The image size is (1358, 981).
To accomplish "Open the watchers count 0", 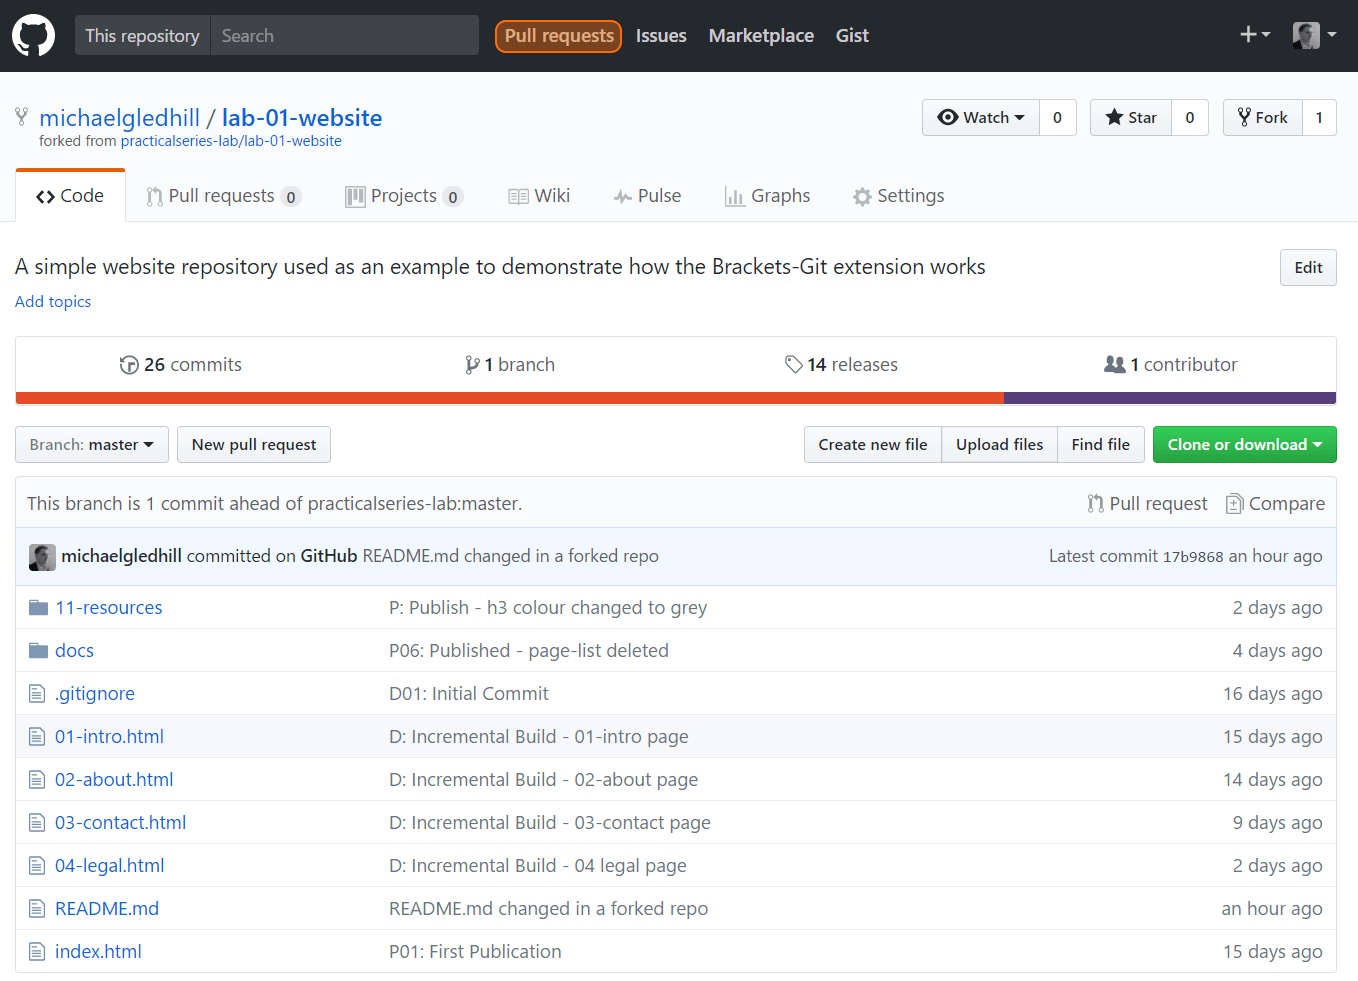I will tap(1058, 117).
